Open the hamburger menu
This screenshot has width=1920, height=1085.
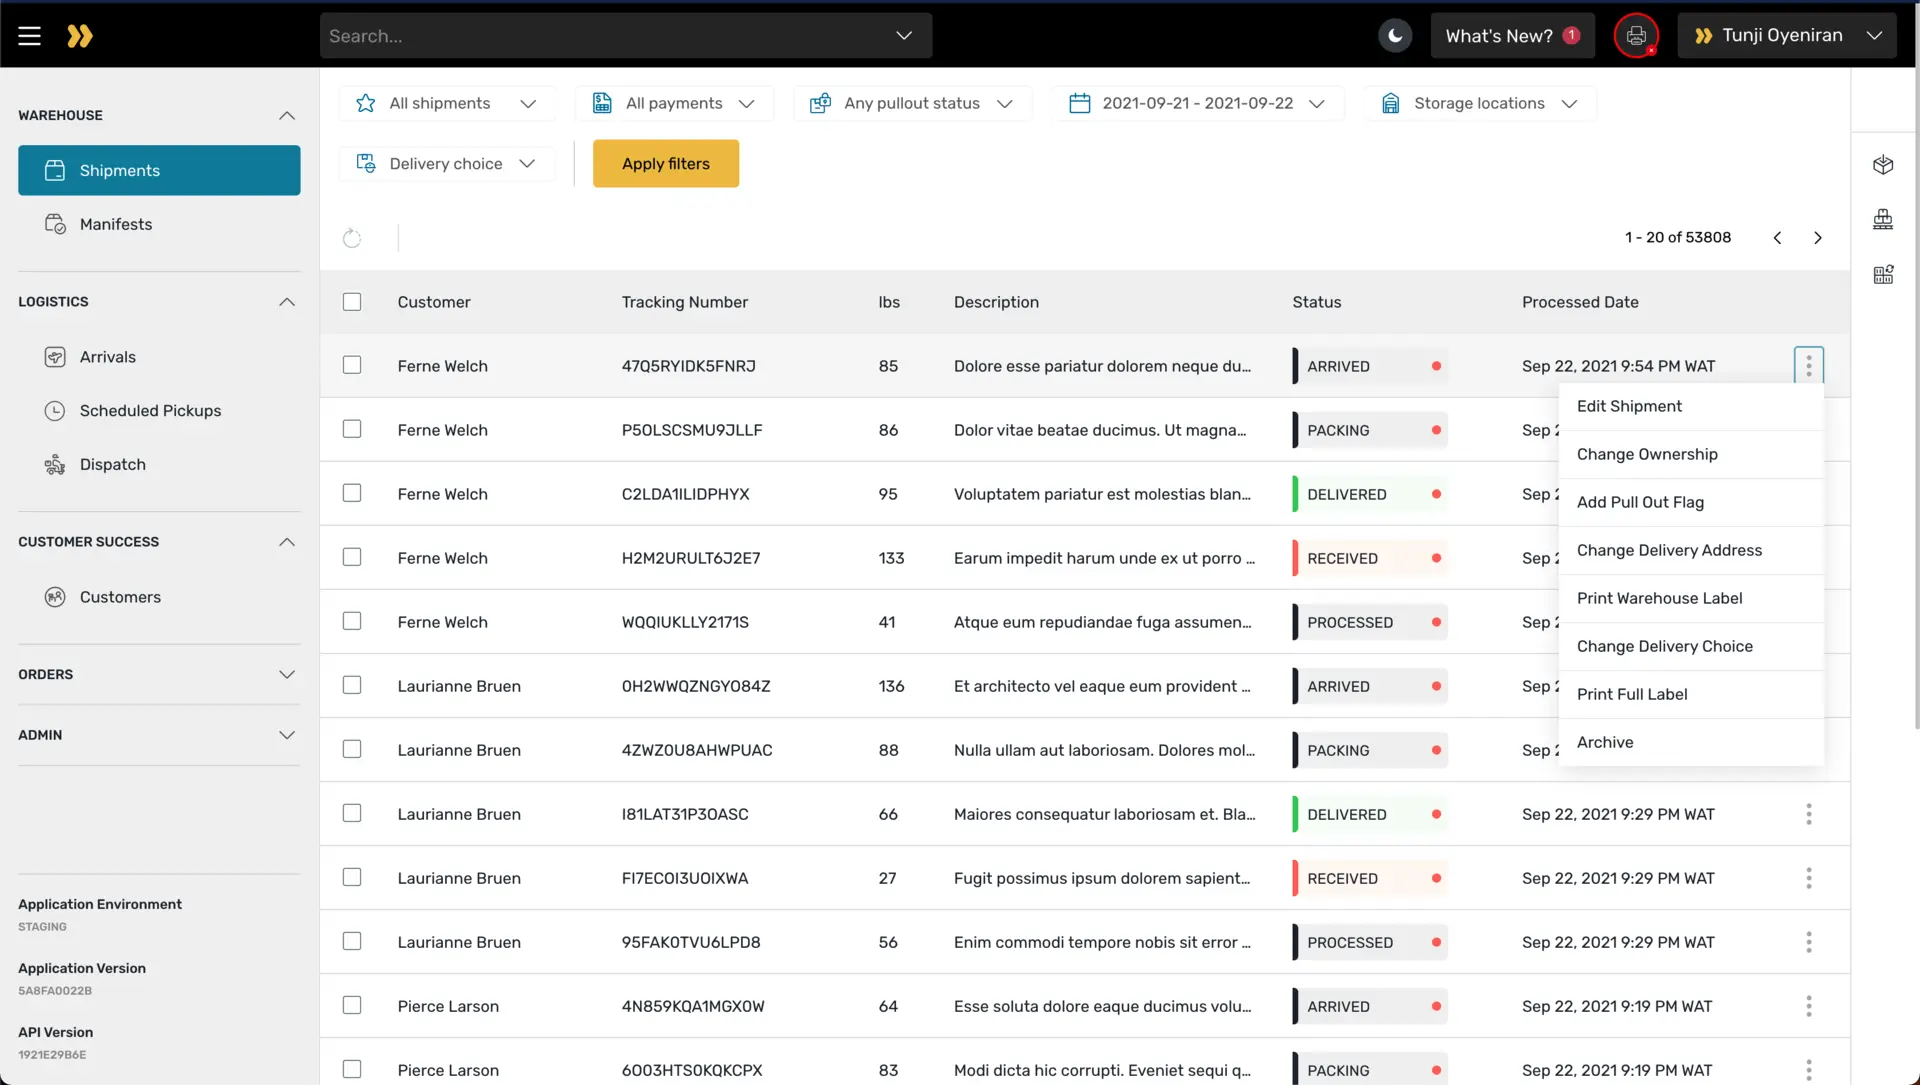click(x=30, y=36)
